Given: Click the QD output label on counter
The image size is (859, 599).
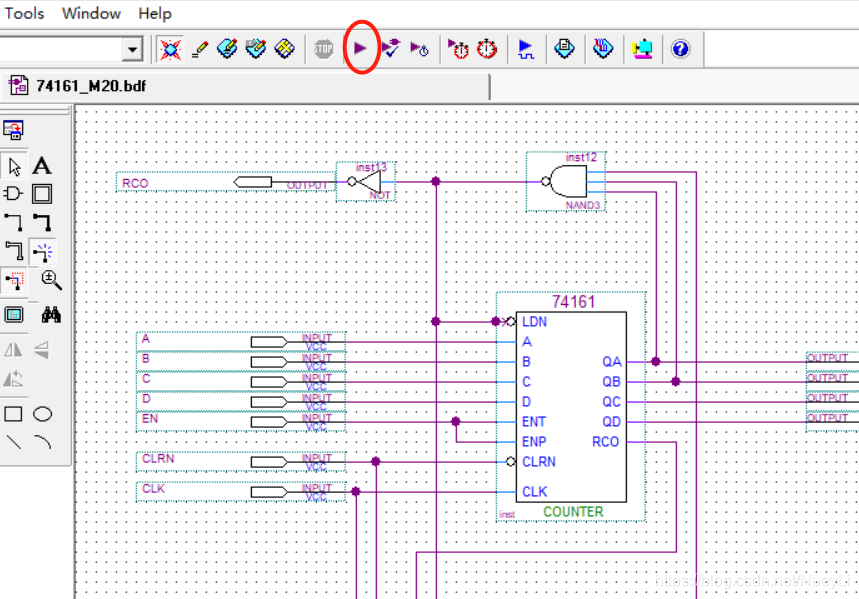Looking at the screenshot, I should tap(611, 422).
